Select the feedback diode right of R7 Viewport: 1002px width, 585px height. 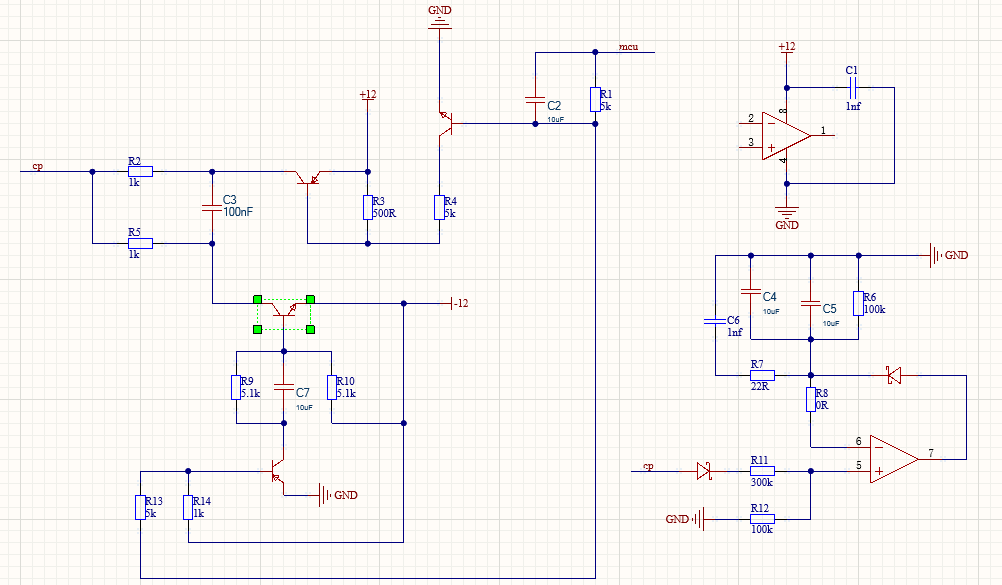coord(894,375)
